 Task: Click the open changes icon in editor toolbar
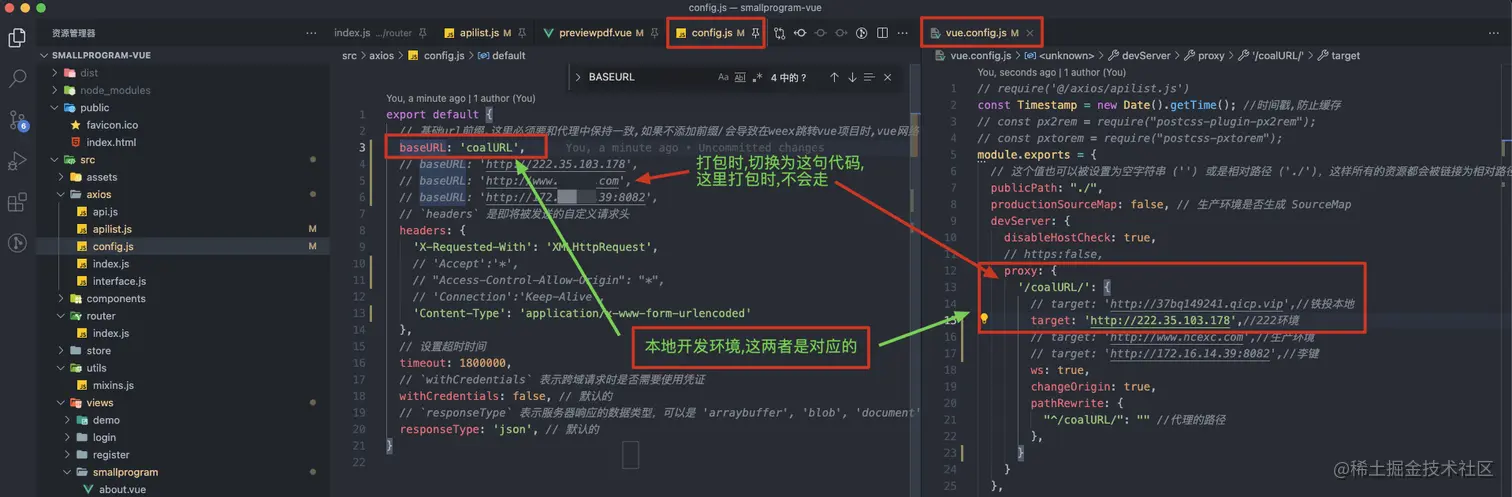[779, 33]
